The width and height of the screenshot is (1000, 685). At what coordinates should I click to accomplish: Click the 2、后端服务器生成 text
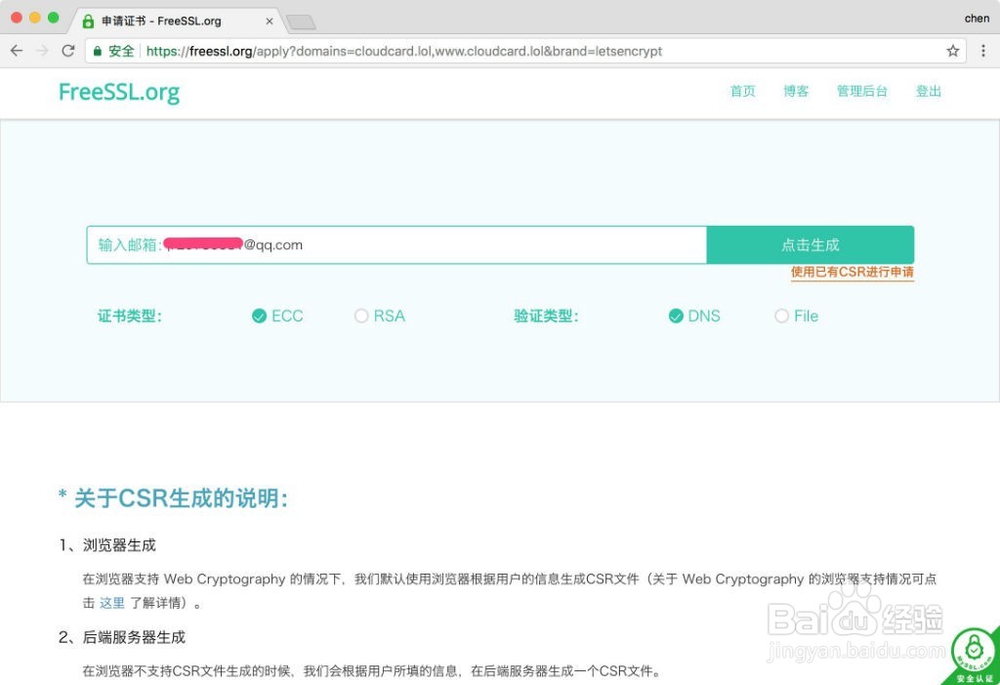click(x=122, y=637)
